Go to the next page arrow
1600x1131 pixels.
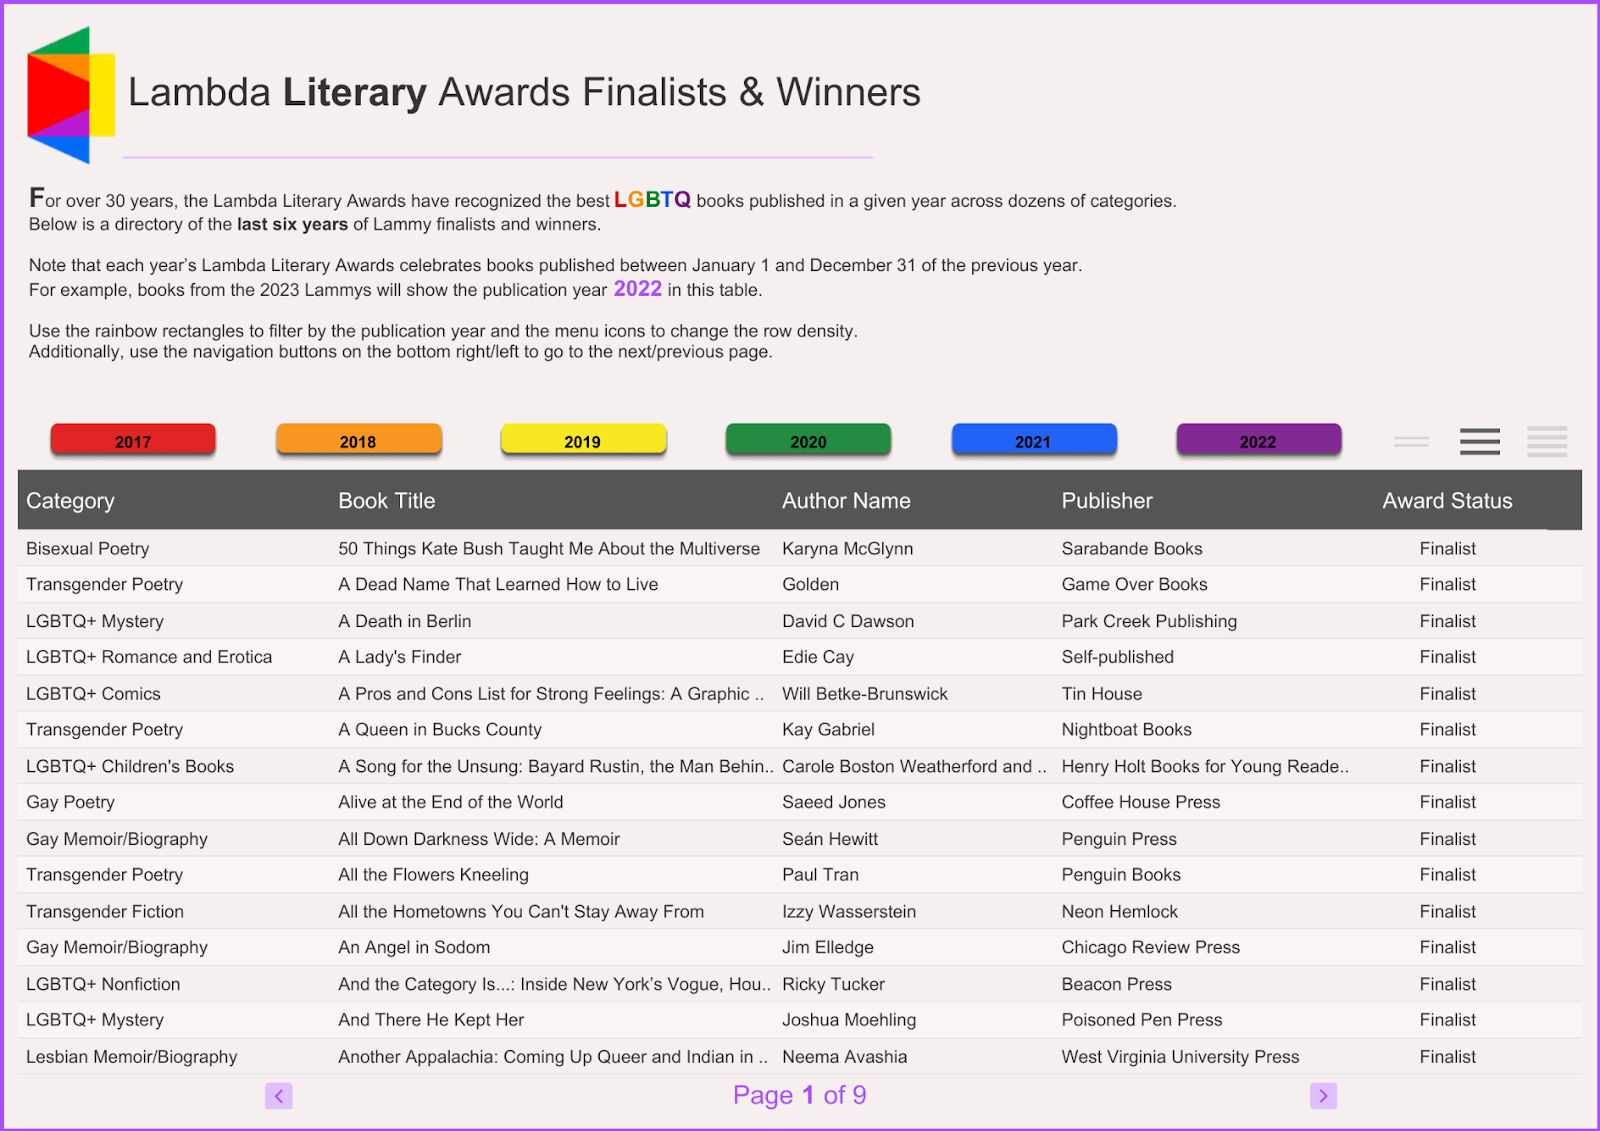click(1323, 1096)
